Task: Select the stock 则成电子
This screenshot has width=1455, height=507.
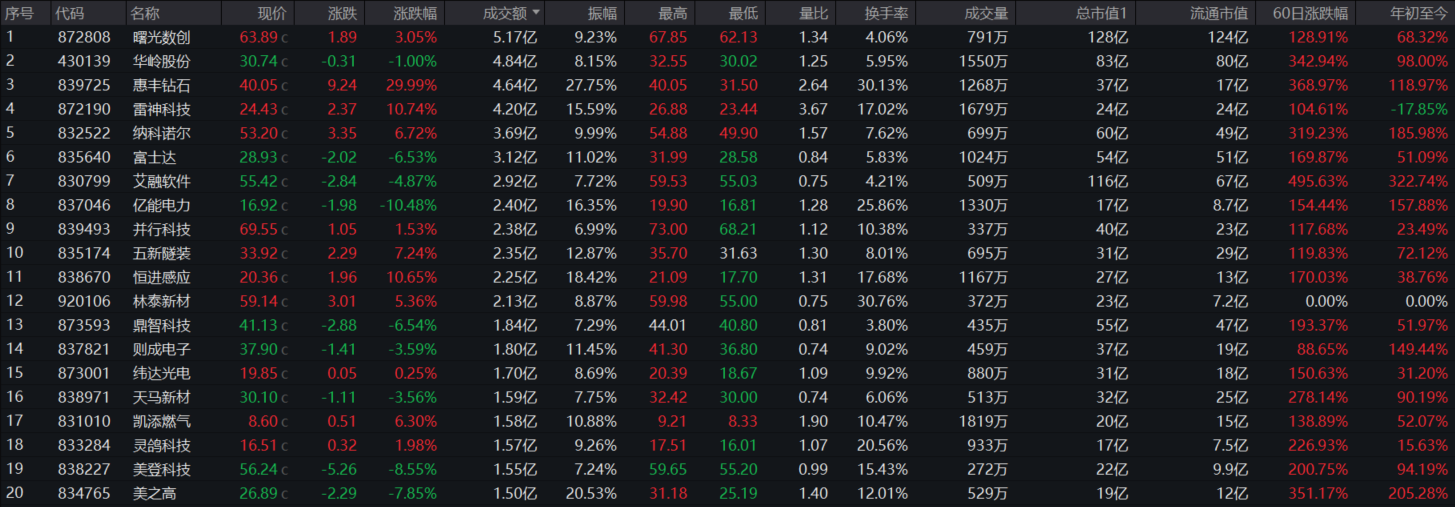Action: pyautogui.click(x=161, y=349)
